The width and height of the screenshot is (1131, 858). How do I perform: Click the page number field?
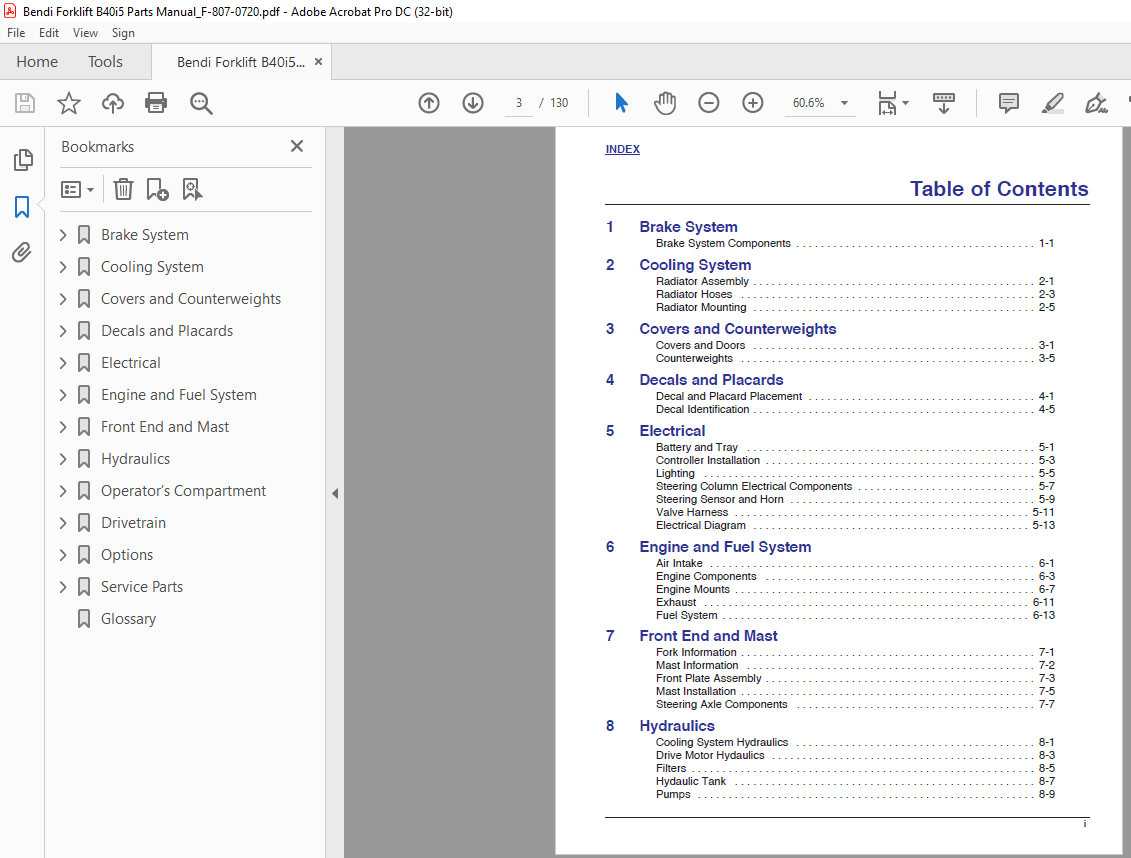pos(518,103)
